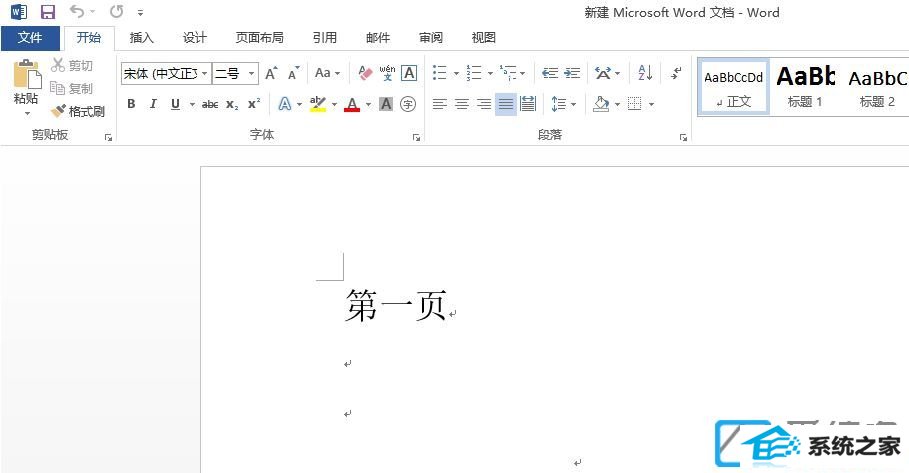Activate 格式刷 (Format Painter)
This screenshot has height=473, width=909.
click(78, 111)
